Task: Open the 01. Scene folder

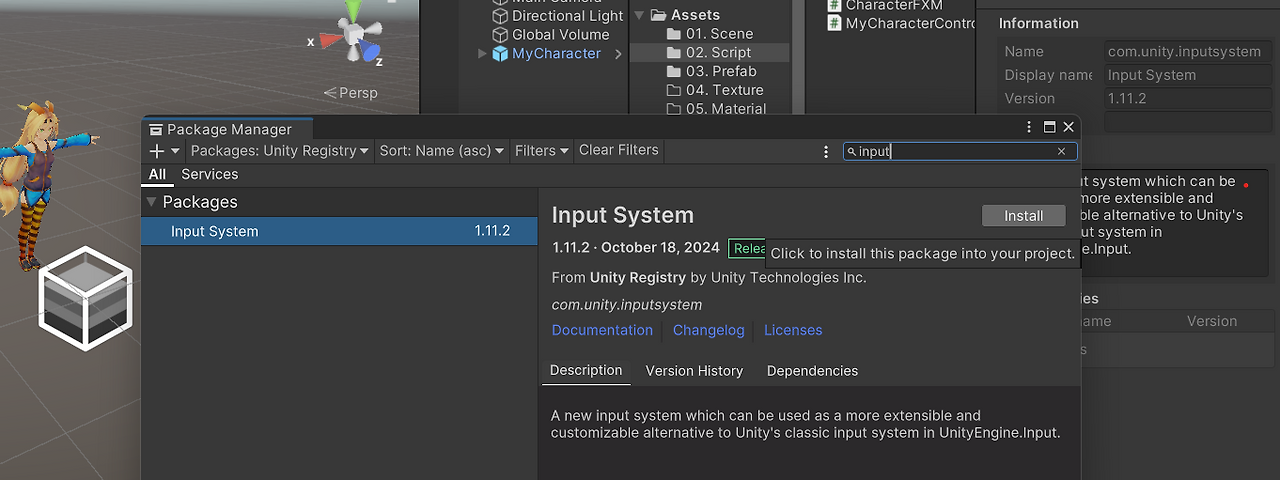Action: pyautogui.click(x=719, y=34)
